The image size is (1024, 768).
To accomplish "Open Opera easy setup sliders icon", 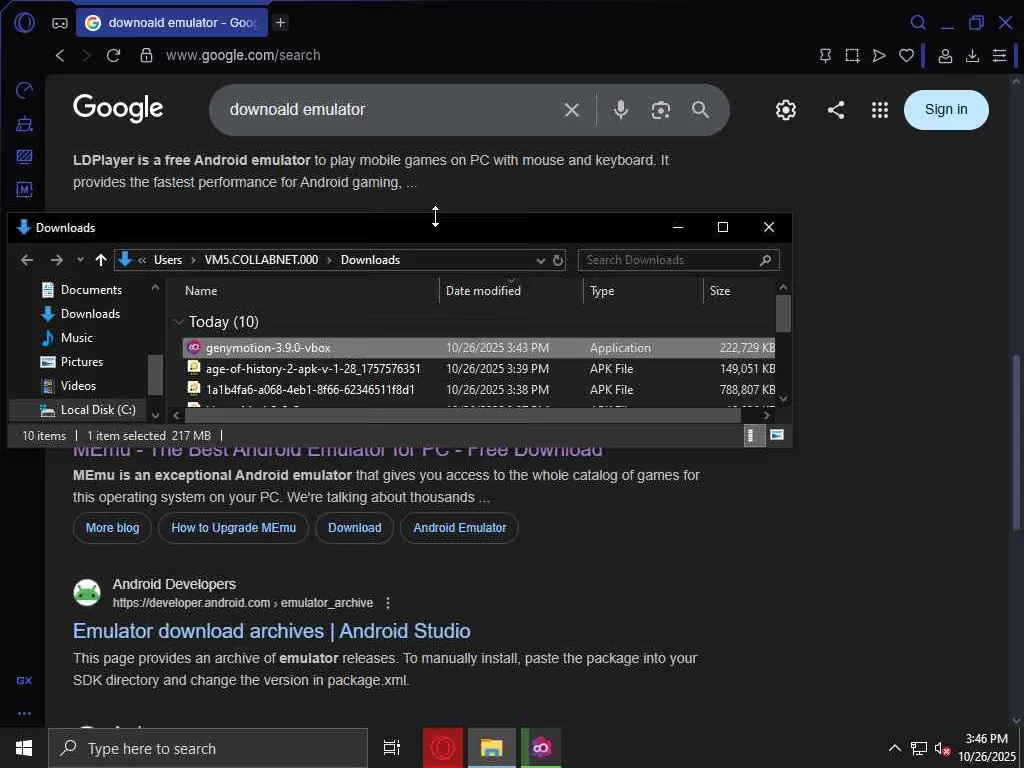I will click(999, 56).
